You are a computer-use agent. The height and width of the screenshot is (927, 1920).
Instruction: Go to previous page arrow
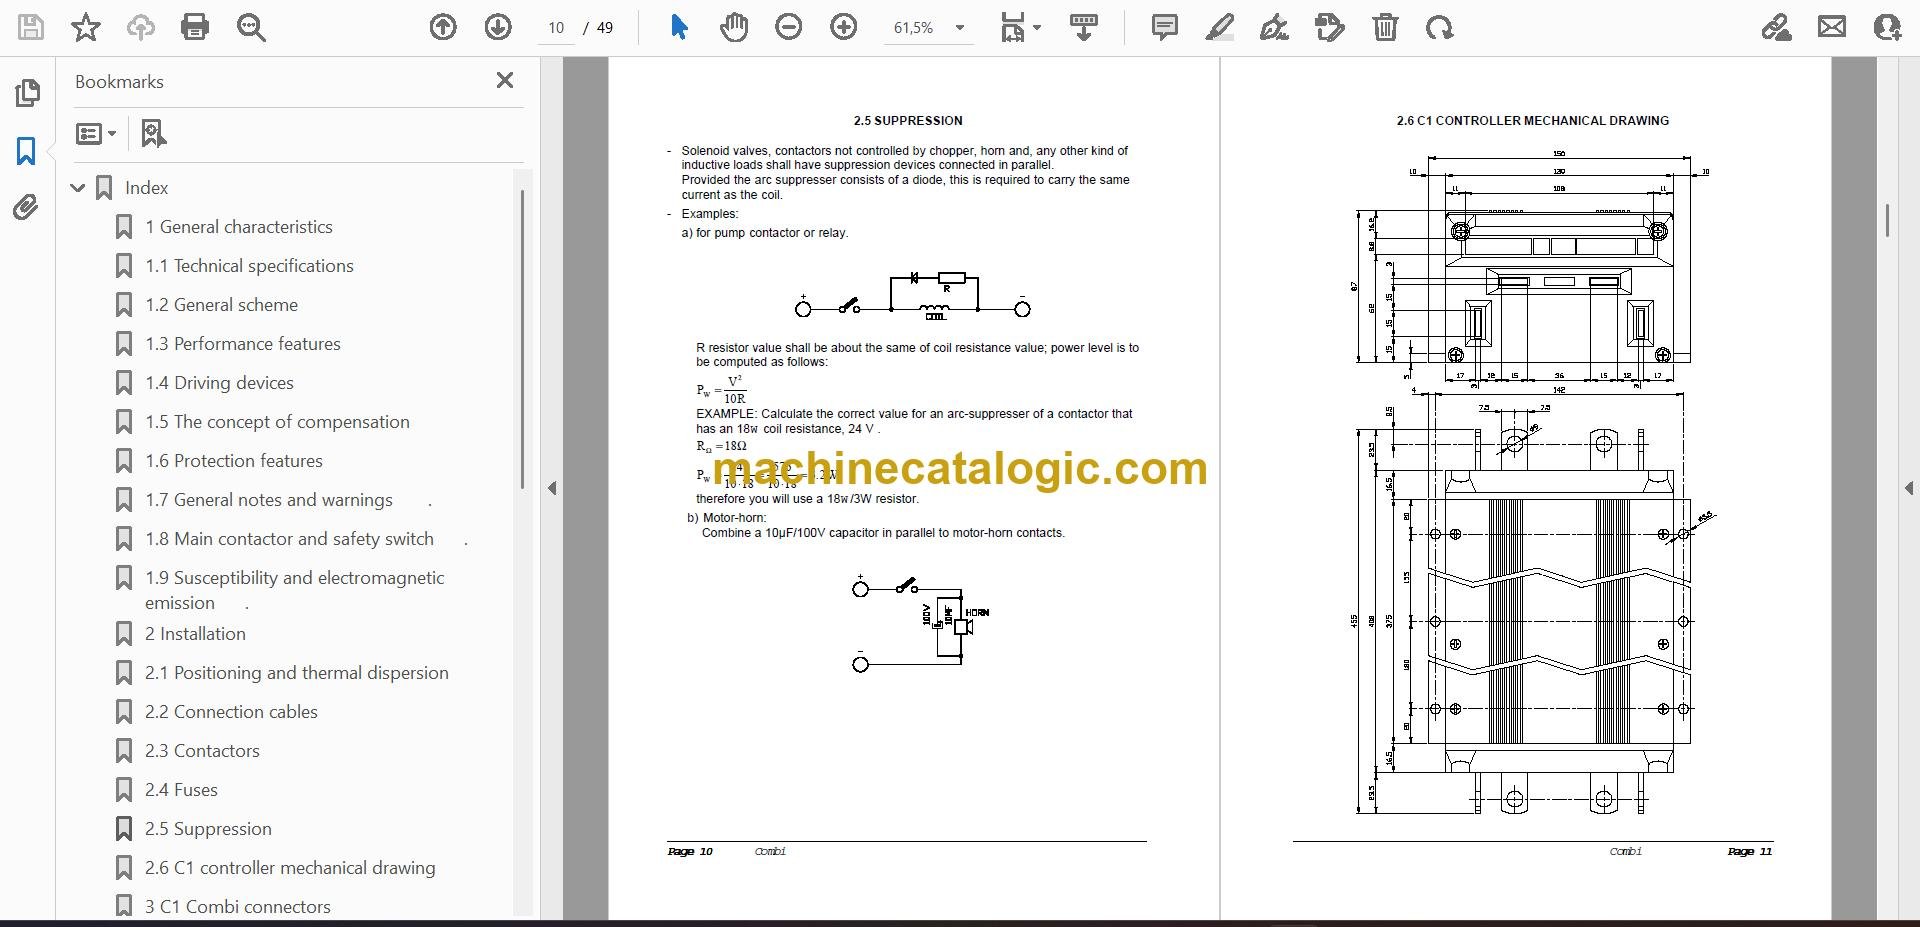tap(443, 27)
